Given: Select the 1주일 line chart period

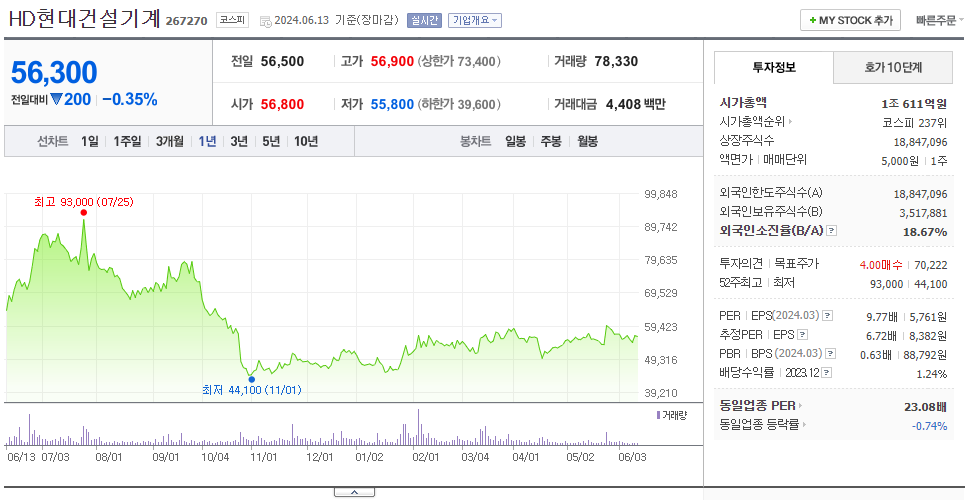Looking at the screenshot, I should 127,141.
